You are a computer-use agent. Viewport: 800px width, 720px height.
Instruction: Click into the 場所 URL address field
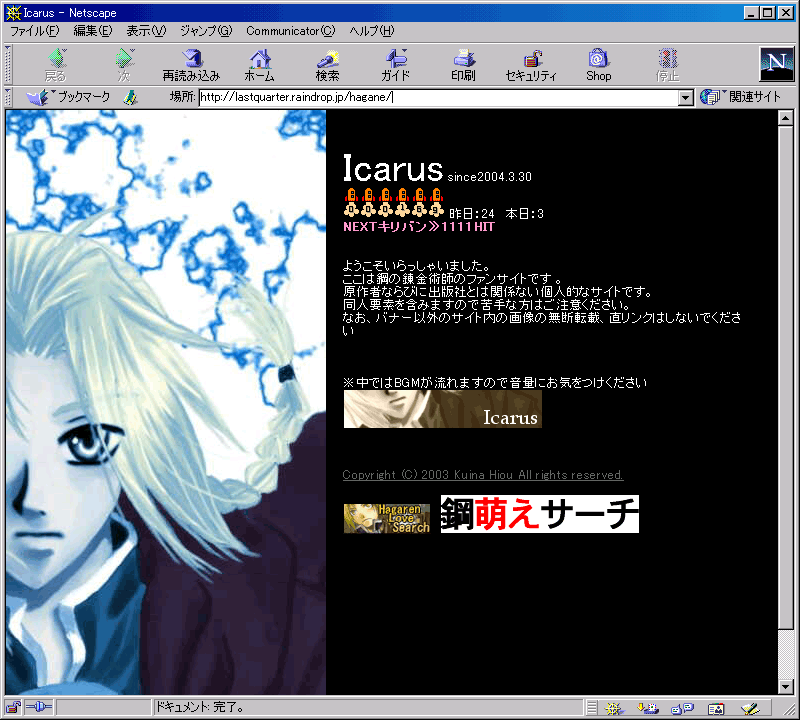click(439, 97)
